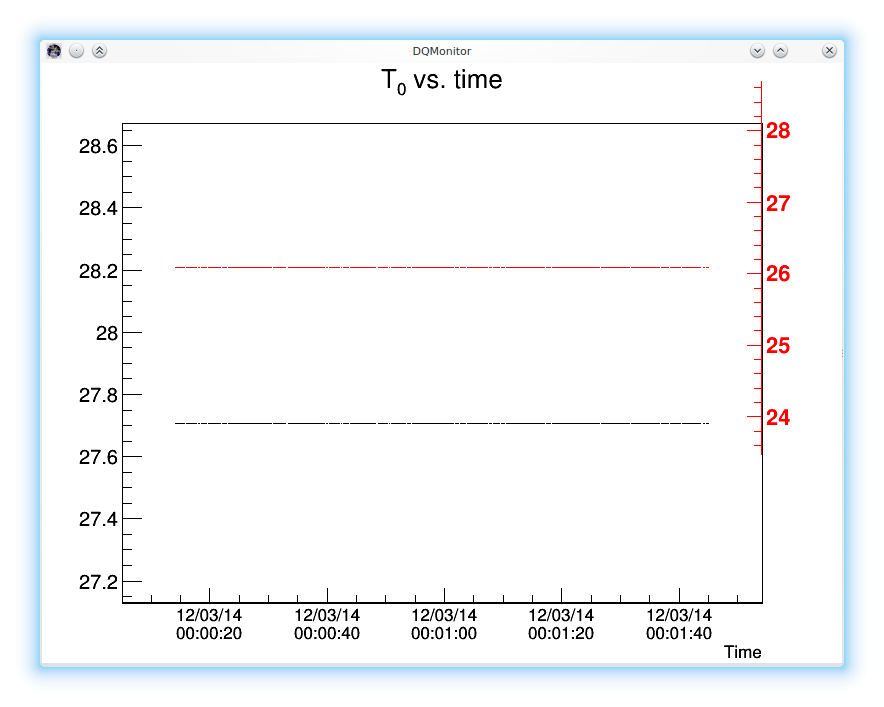Image resolution: width=884 pixels, height=707 pixels.
Task: Click the DQMonitor title text to focus the window
Action: (x=441, y=51)
